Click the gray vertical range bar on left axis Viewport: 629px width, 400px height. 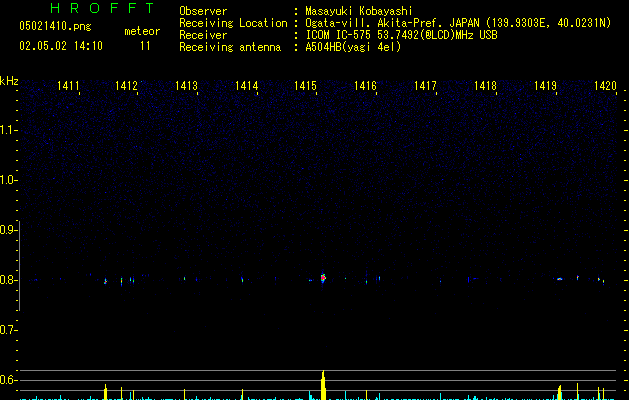20,266
